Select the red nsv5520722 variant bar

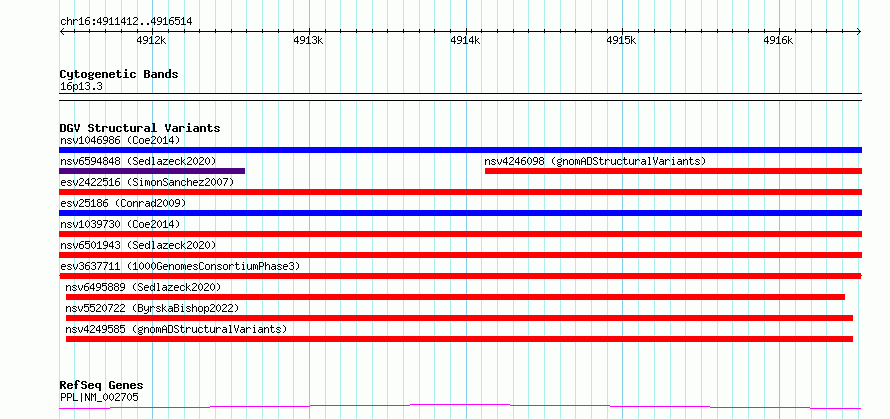pyautogui.click(x=459, y=318)
